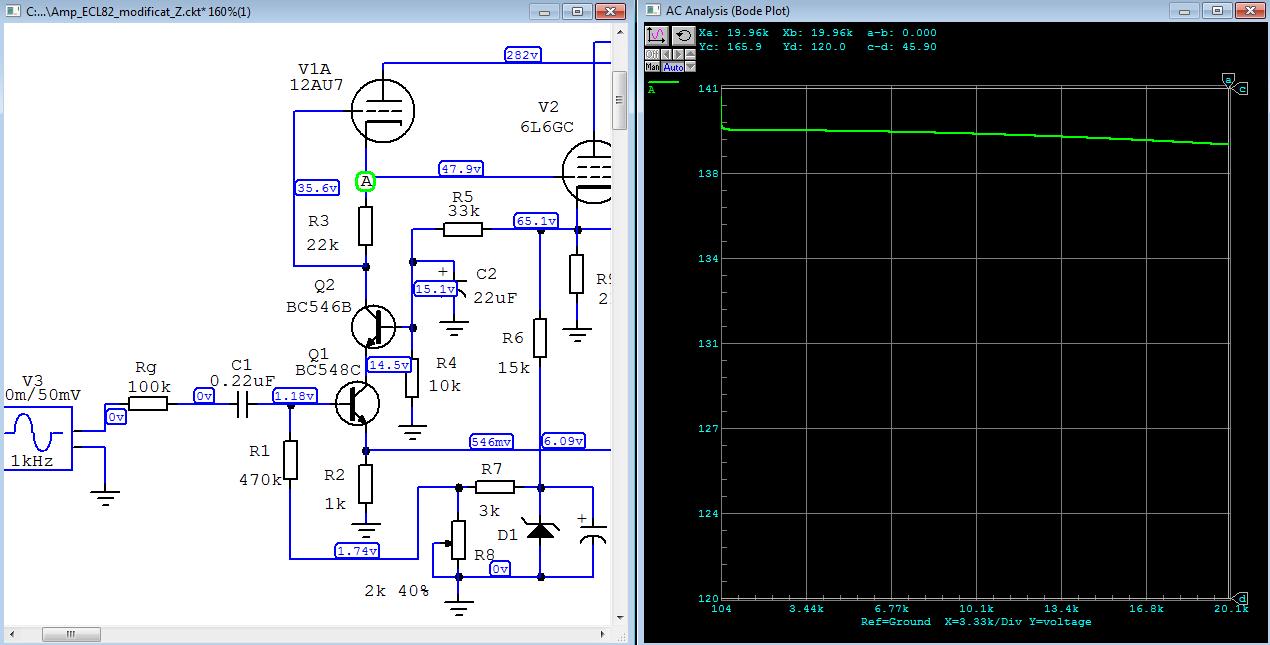Click probe A marker in the schematic
The width and height of the screenshot is (1270, 645).
point(366,182)
